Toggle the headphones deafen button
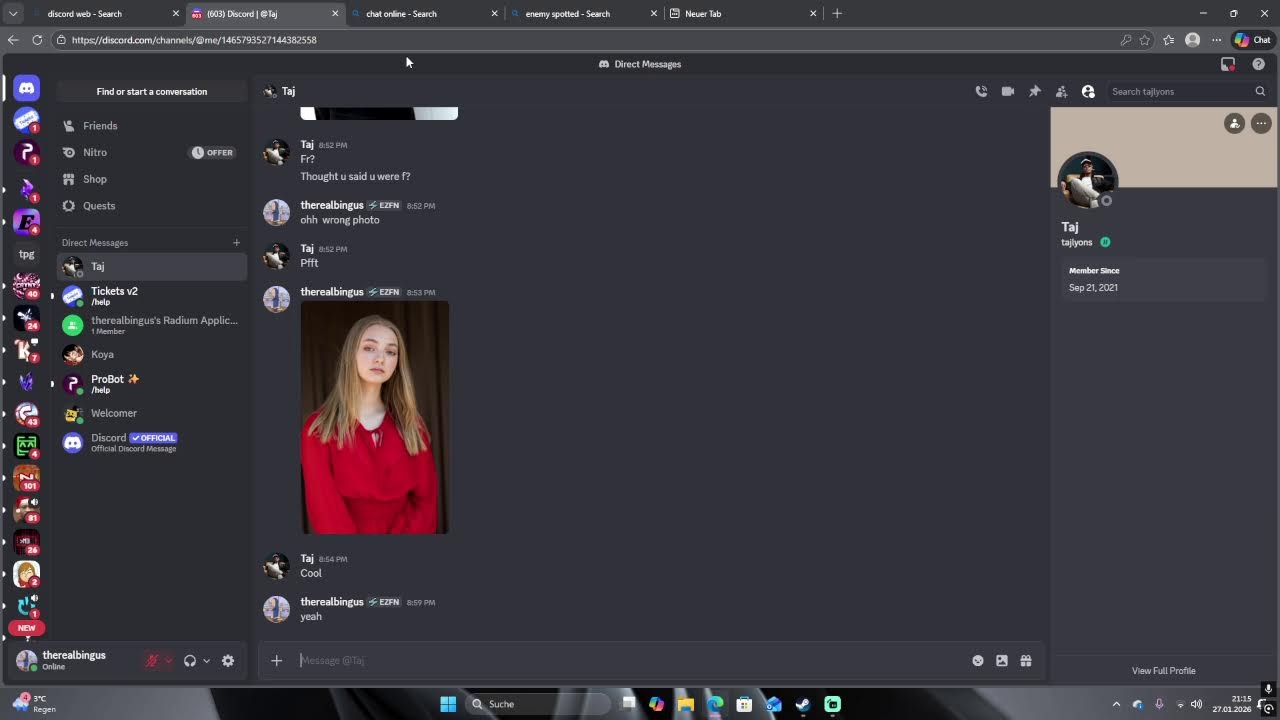This screenshot has width=1280, height=720. [190, 660]
